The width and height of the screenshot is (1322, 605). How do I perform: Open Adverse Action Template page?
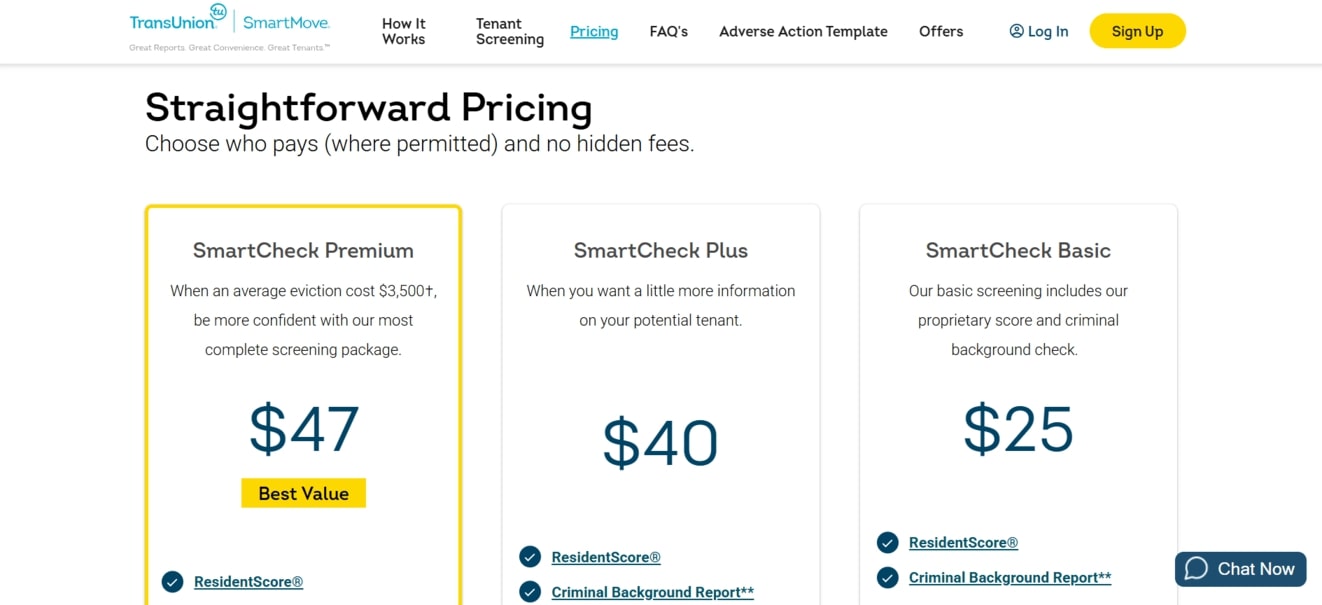[803, 31]
